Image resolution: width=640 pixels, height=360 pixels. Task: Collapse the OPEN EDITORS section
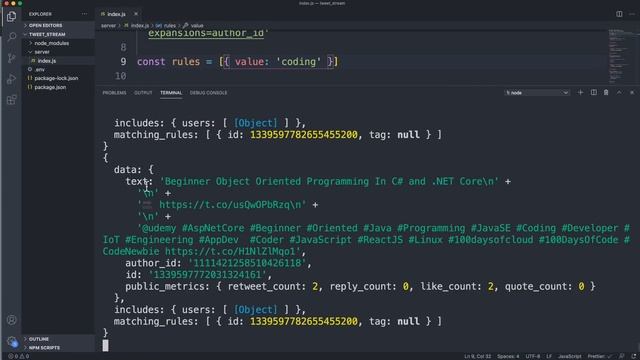coord(45,25)
